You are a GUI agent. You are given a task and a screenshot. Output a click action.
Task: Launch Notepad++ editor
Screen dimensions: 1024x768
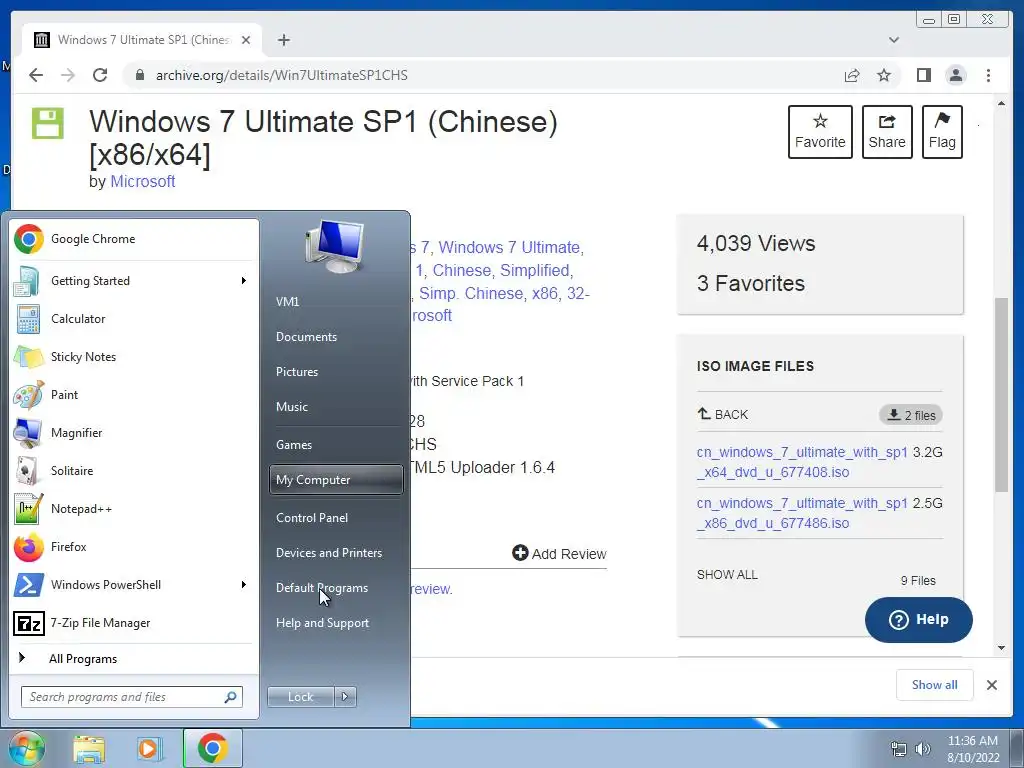coord(134,509)
